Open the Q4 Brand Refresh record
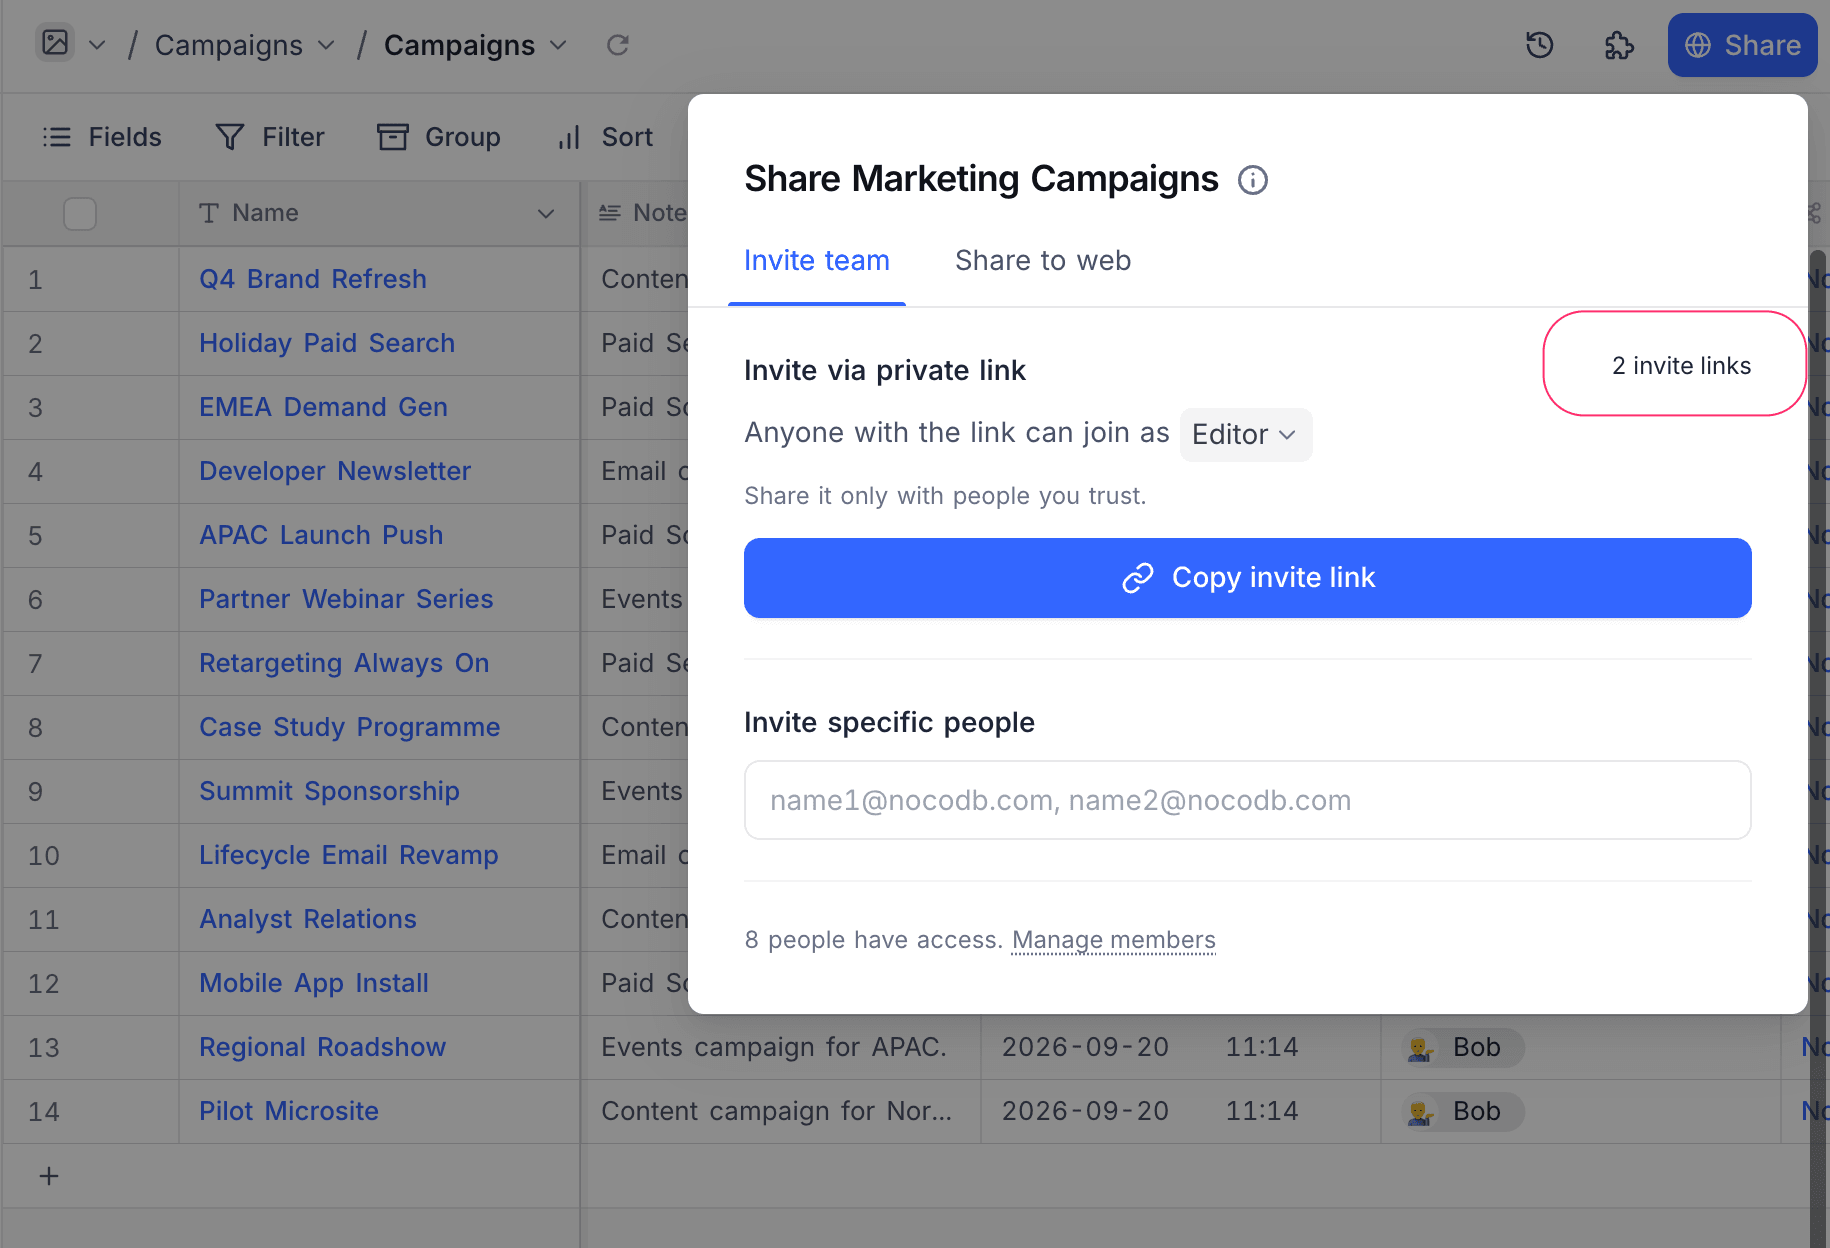 coord(313,279)
